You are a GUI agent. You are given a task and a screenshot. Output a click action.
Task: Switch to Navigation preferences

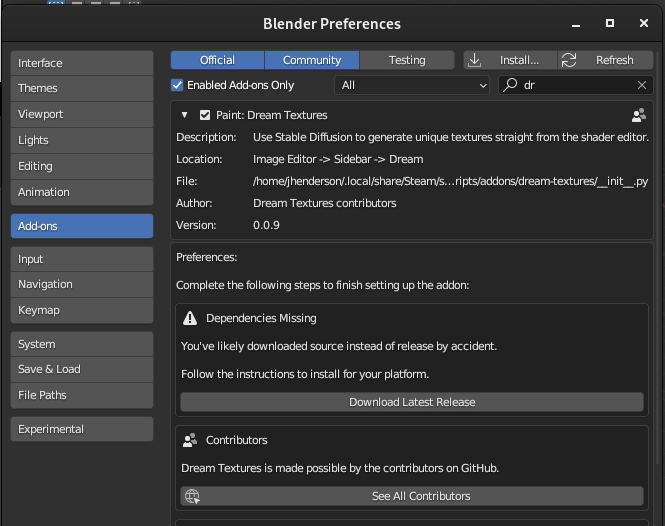click(82, 284)
